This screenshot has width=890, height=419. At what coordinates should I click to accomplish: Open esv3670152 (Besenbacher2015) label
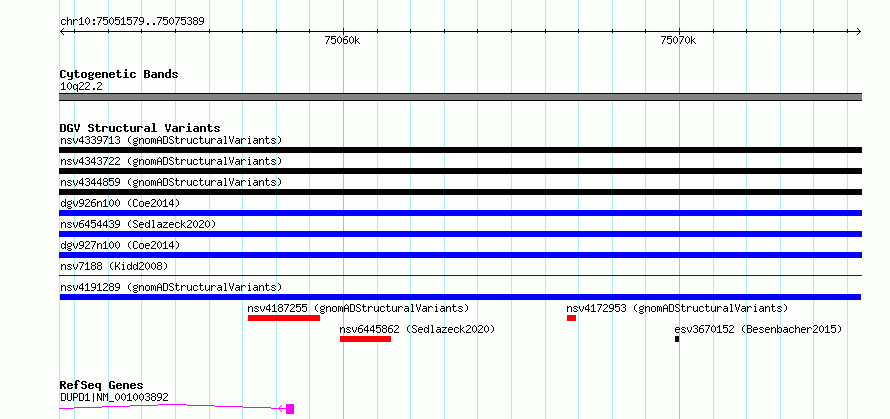point(758,329)
